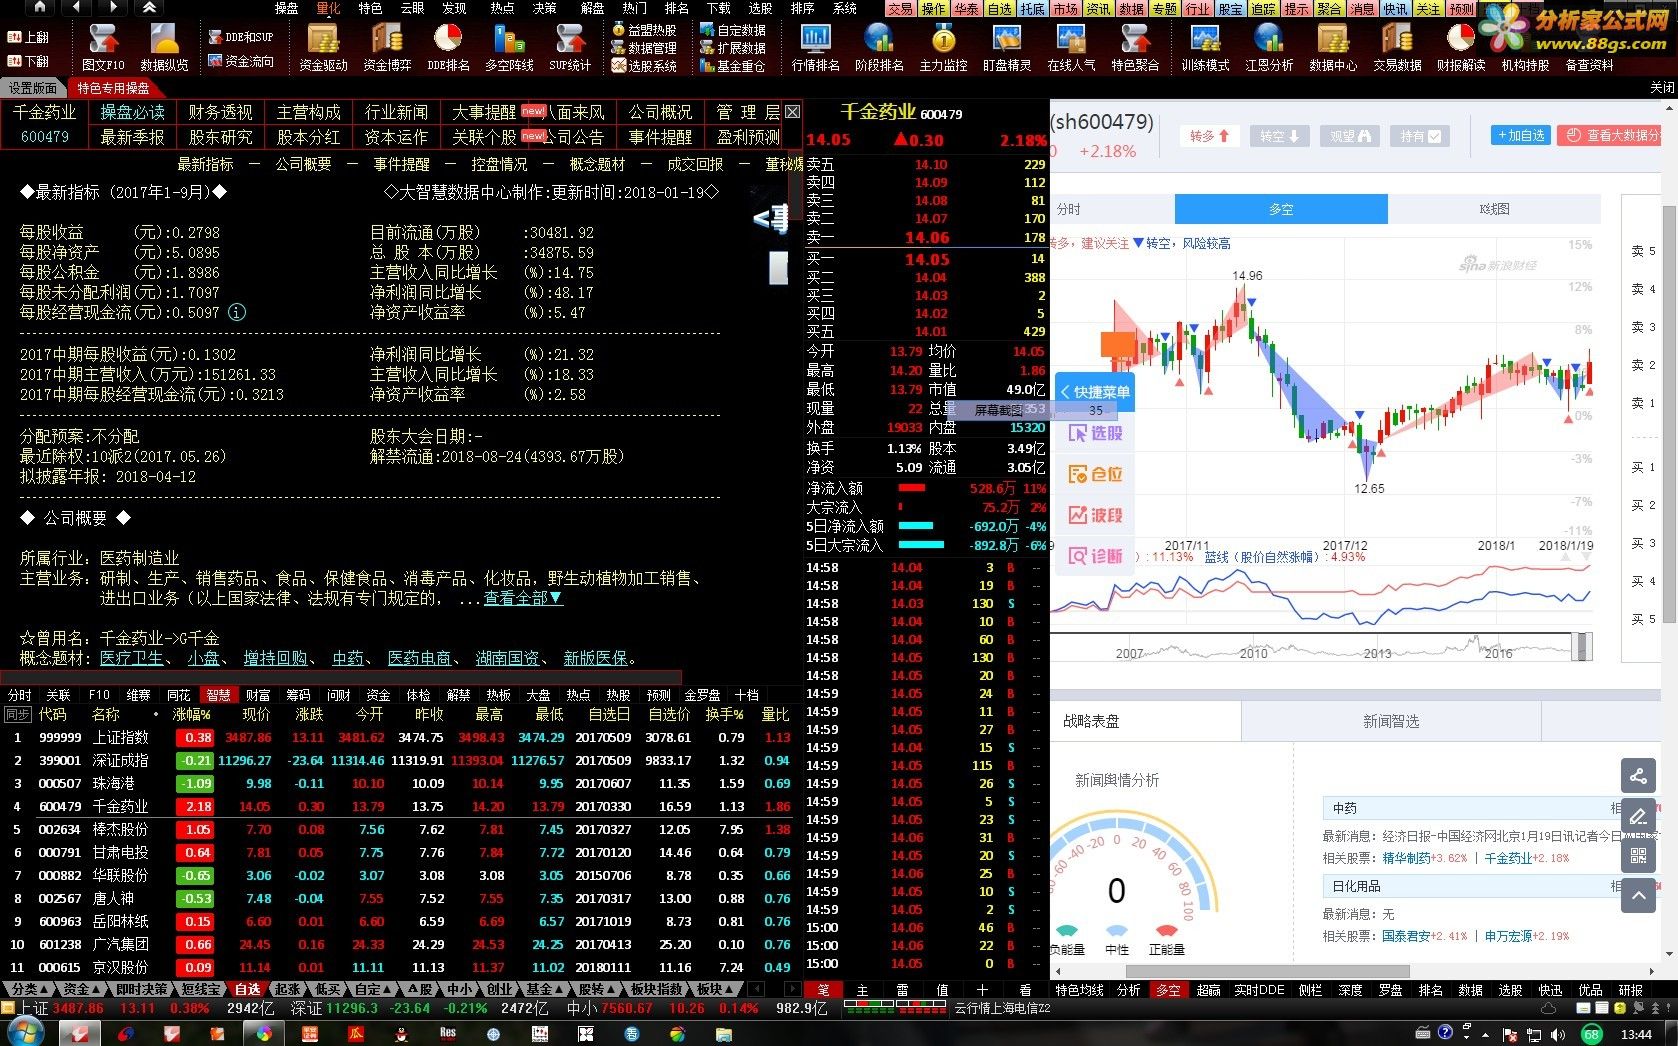Click the 仓位 quick menu button
Viewport: 1678px width, 1046px height.
[x=1096, y=474]
